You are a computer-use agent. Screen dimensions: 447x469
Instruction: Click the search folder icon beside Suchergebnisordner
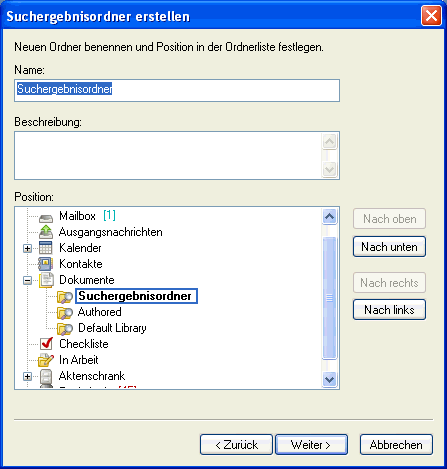point(65,296)
